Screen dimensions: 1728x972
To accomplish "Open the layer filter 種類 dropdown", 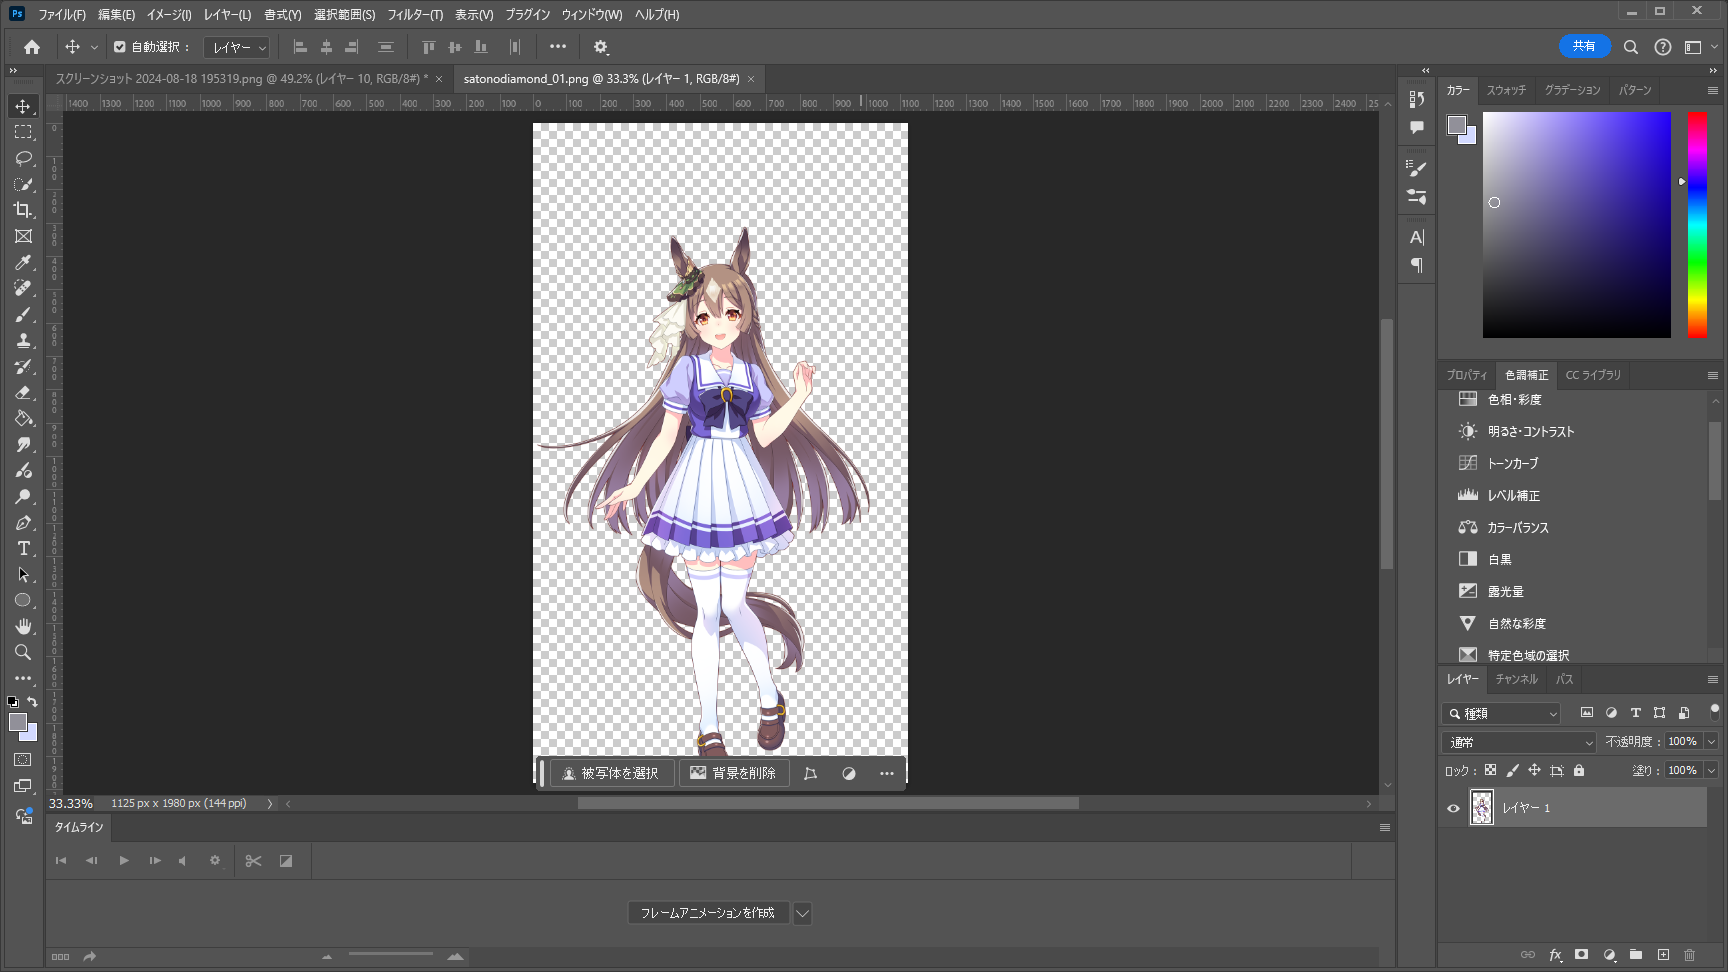I will coord(1501,713).
